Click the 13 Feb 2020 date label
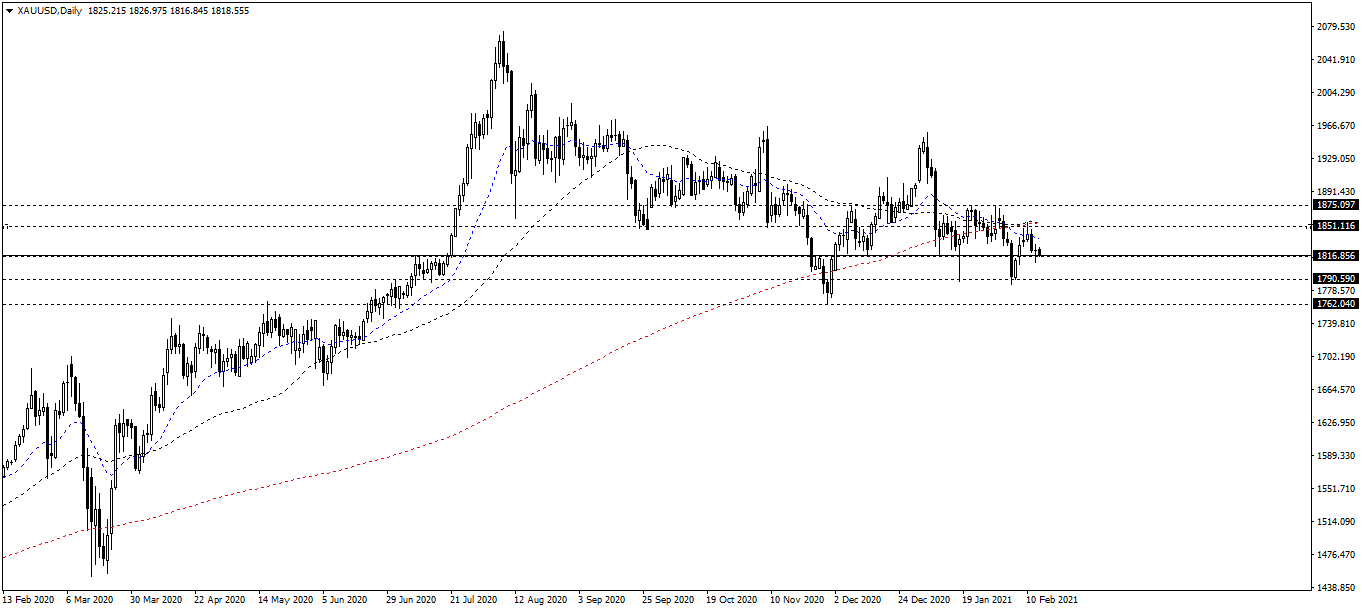This screenshot has height=611, width=1362. pos(29,601)
